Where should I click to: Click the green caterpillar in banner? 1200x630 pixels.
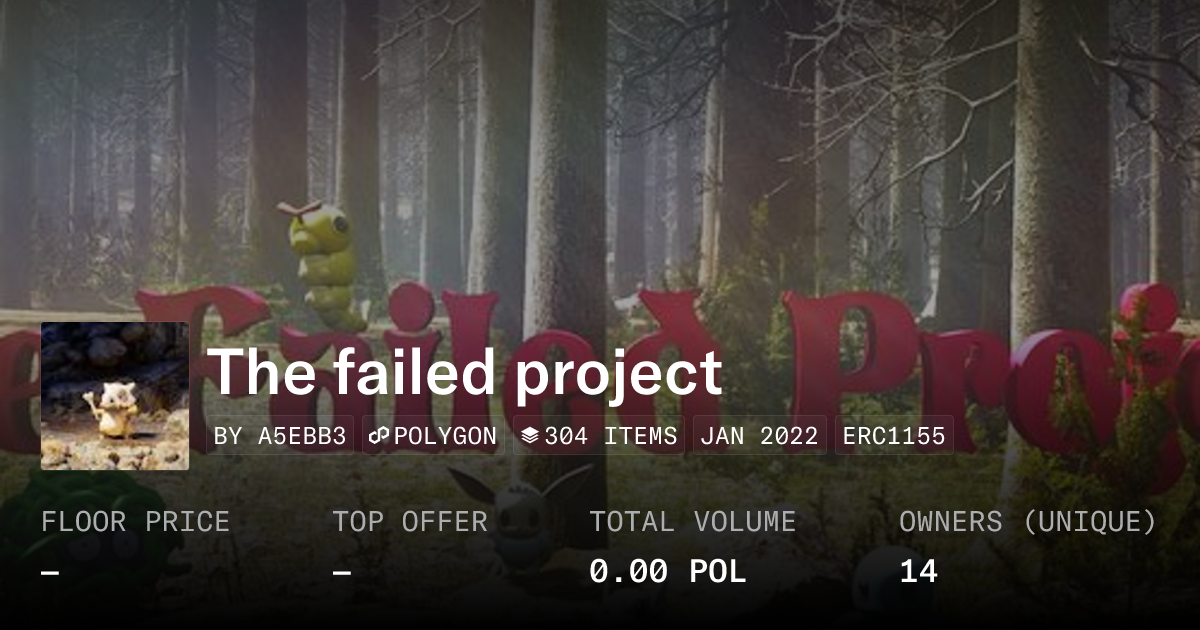pyautogui.click(x=322, y=257)
